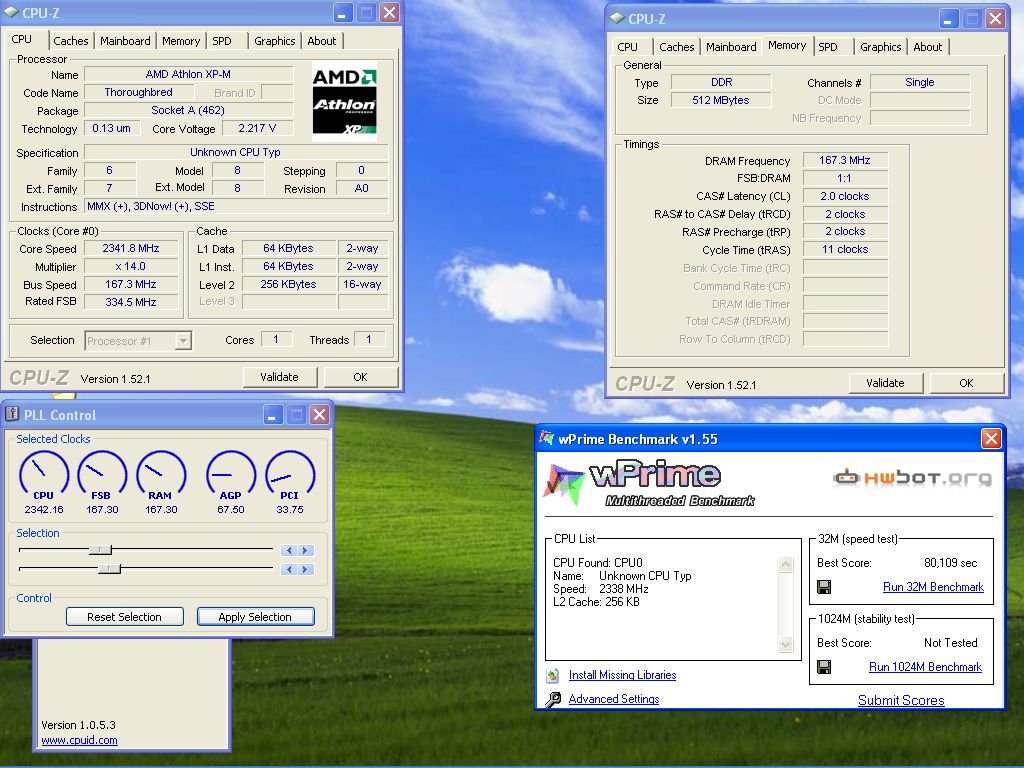The height and width of the screenshot is (768, 1024).
Task: Click the Core Voltage value 2.217 V
Action: (257, 128)
